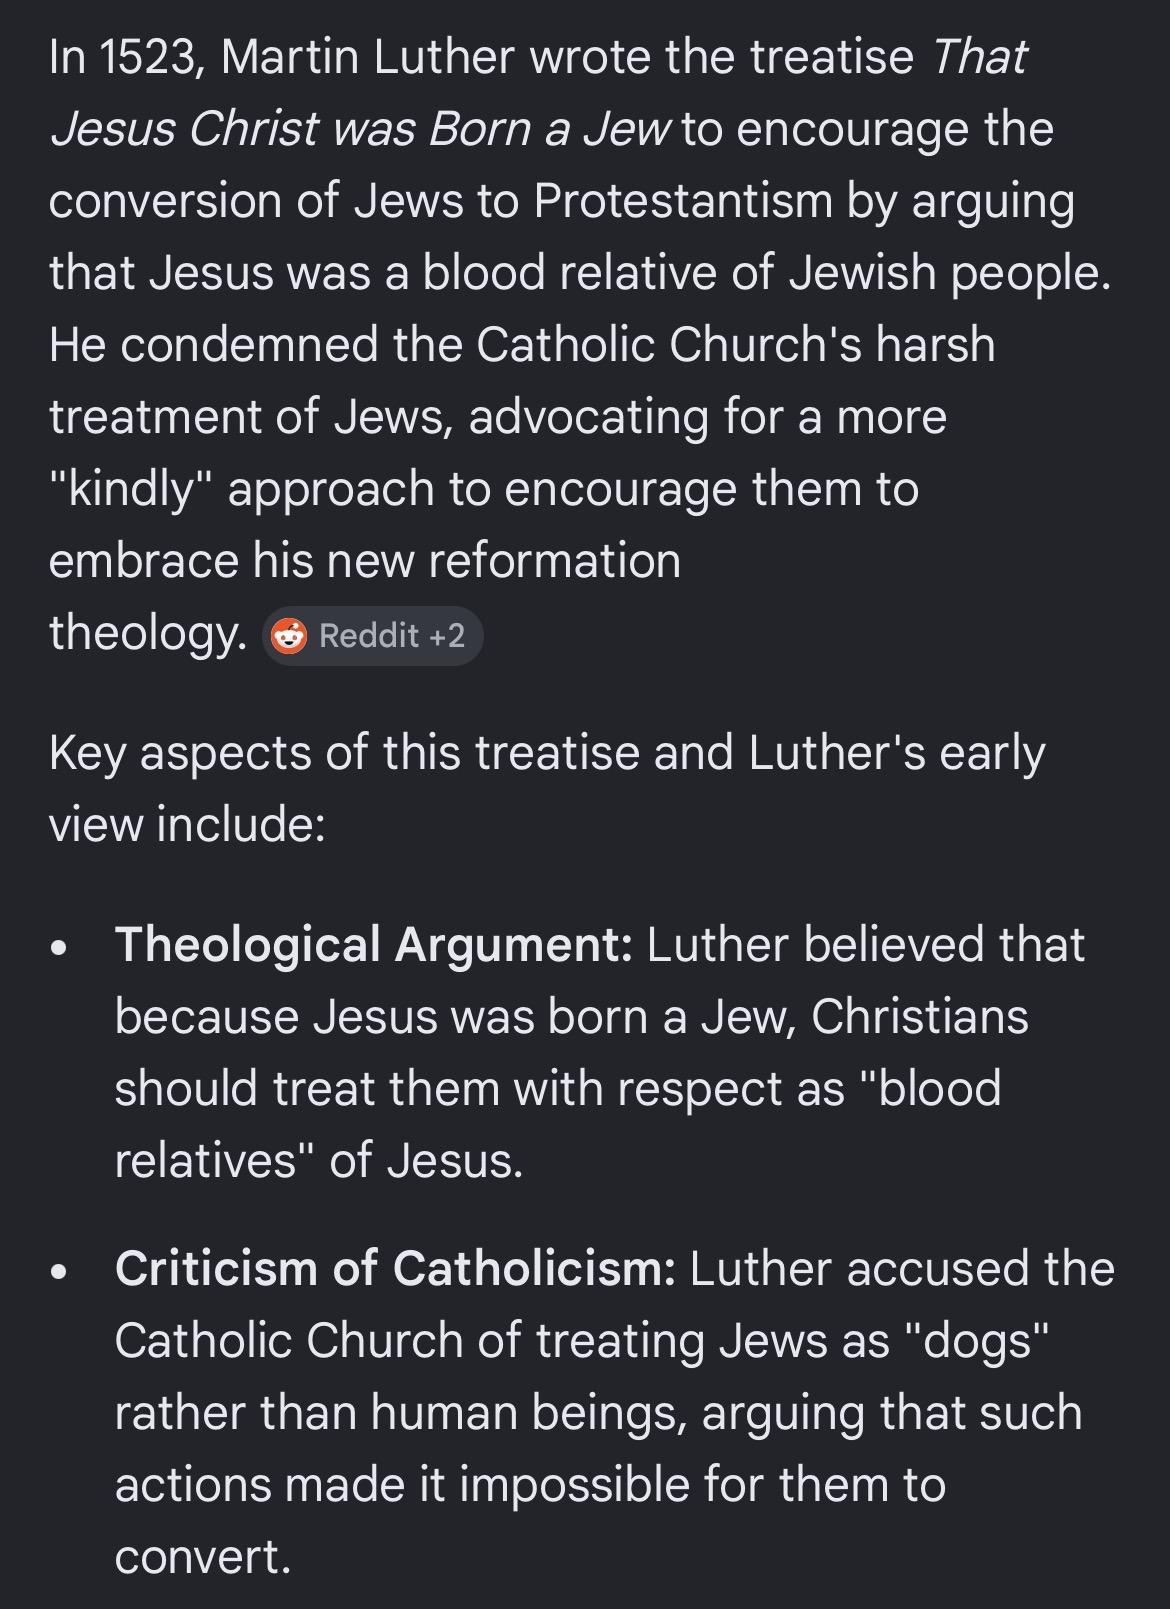Click the quoted word kindly
The image size is (1170, 1609).
point(132,490)
